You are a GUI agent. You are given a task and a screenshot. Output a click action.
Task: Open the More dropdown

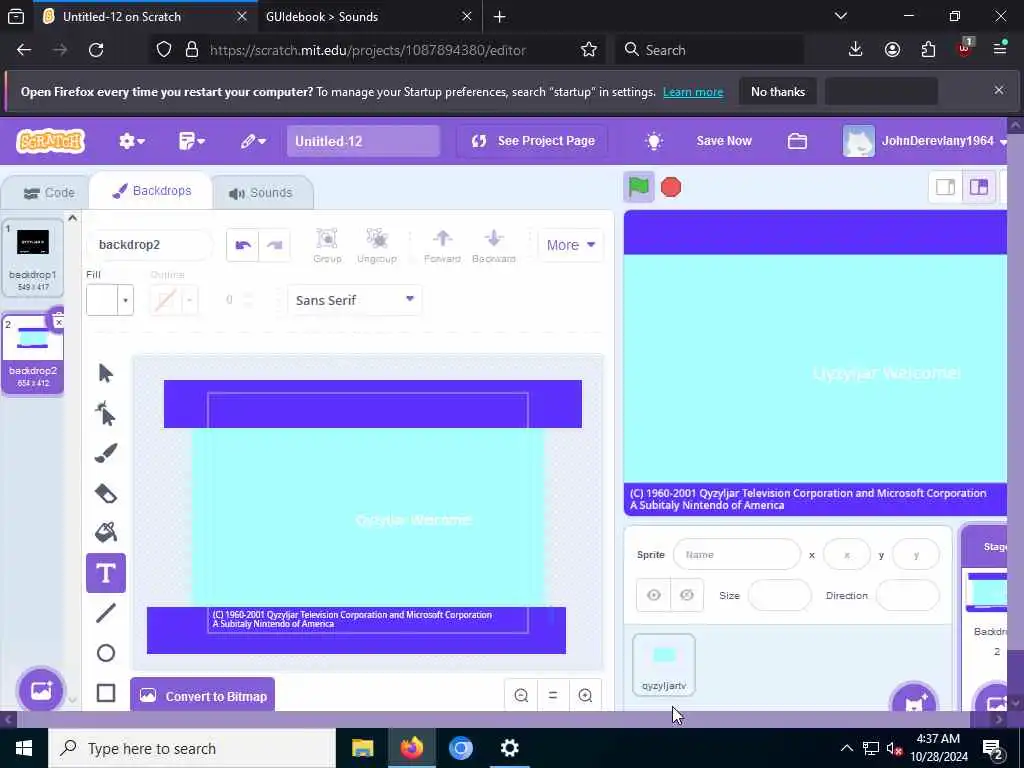click(x=571, y=245)
